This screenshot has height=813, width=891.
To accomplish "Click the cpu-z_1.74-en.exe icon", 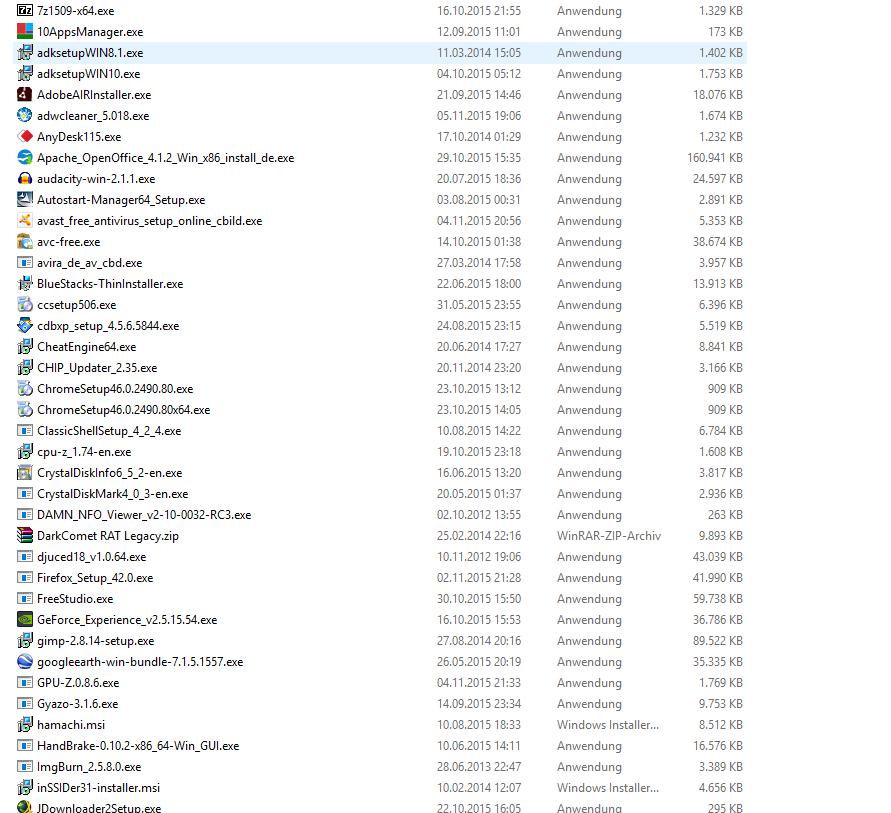I will (x=24, y=452).
